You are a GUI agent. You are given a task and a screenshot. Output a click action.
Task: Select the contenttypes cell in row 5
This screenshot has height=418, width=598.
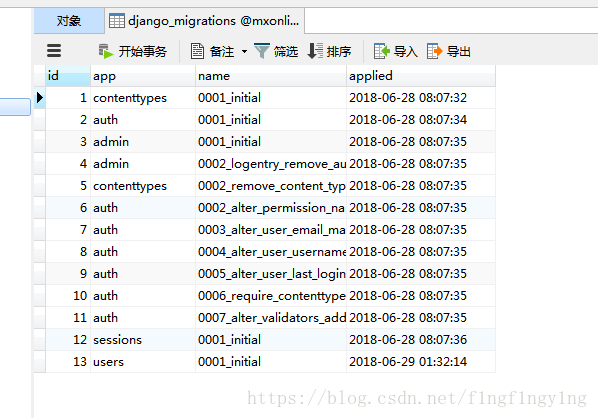(143, 186)
